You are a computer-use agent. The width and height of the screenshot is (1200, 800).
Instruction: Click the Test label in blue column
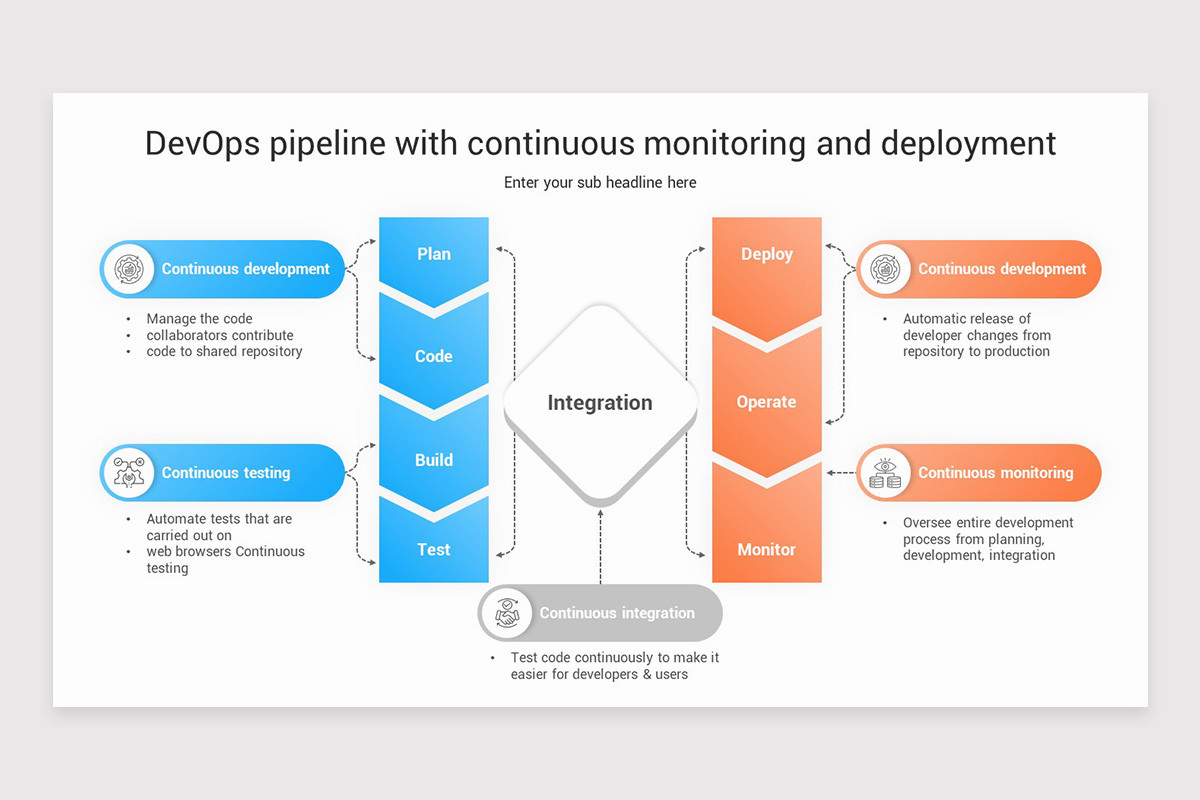(x=434, y=549)
